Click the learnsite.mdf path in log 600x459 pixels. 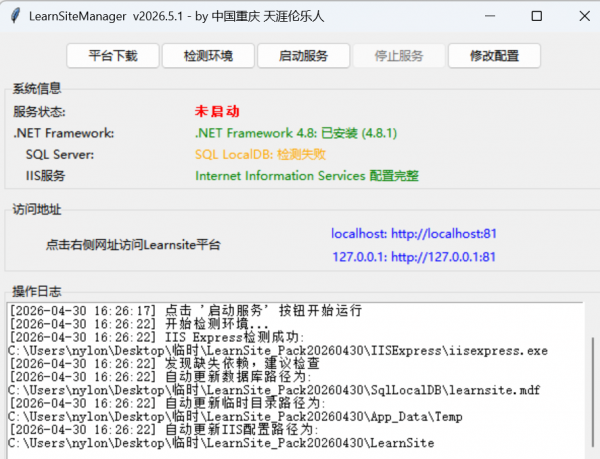pos(274,390)
